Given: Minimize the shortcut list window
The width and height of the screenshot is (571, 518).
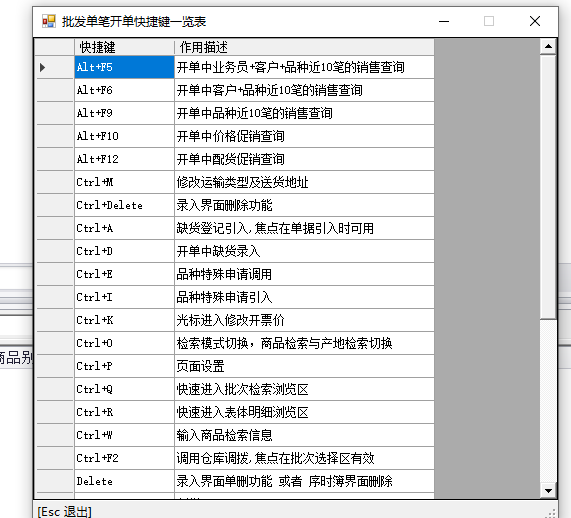Looking at the screenshot, I should coord(444,21).
